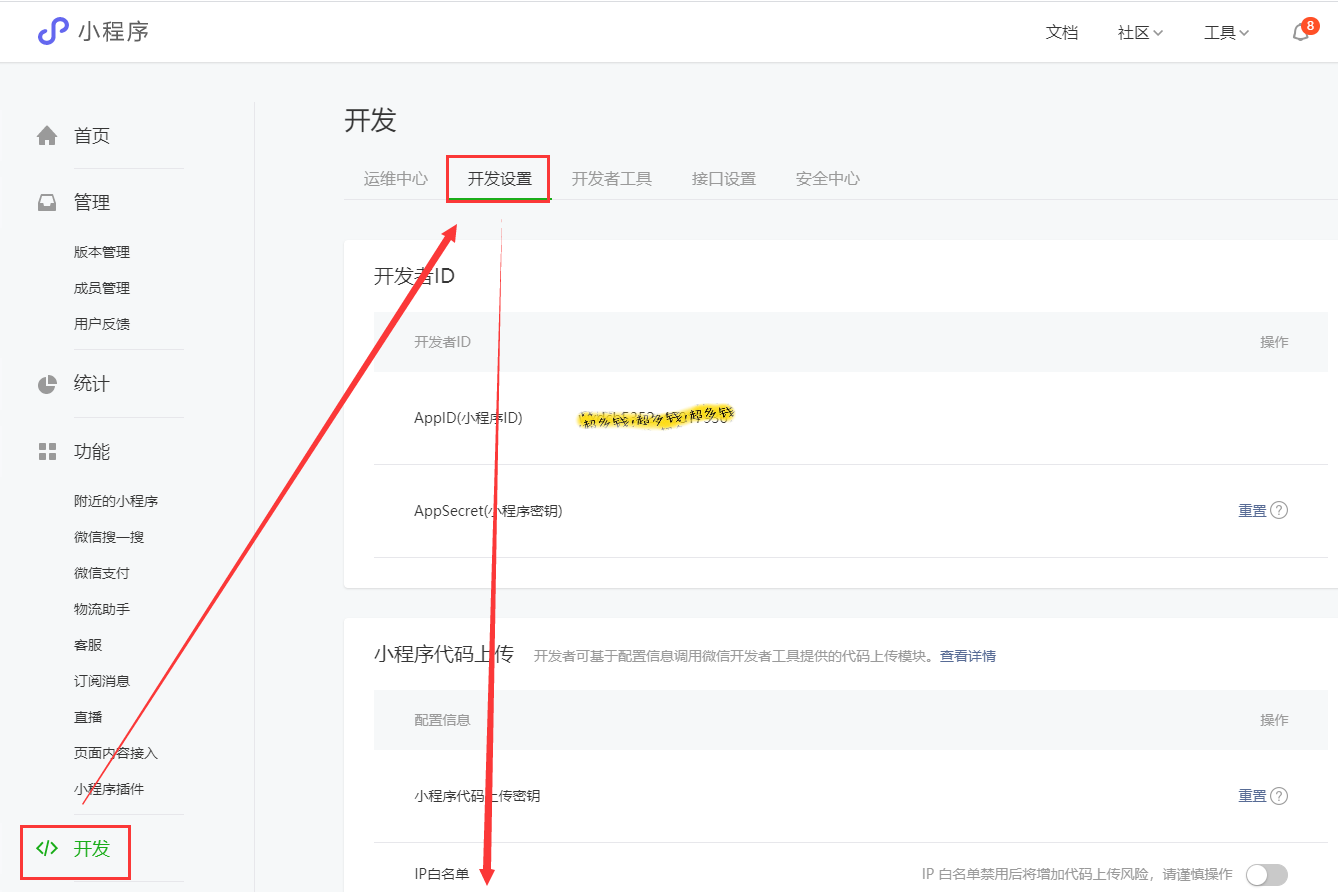The width and height of the screenshot is (1338, 892).
Task: Click the grid icon beside 功能
Action: pos(47,452)
